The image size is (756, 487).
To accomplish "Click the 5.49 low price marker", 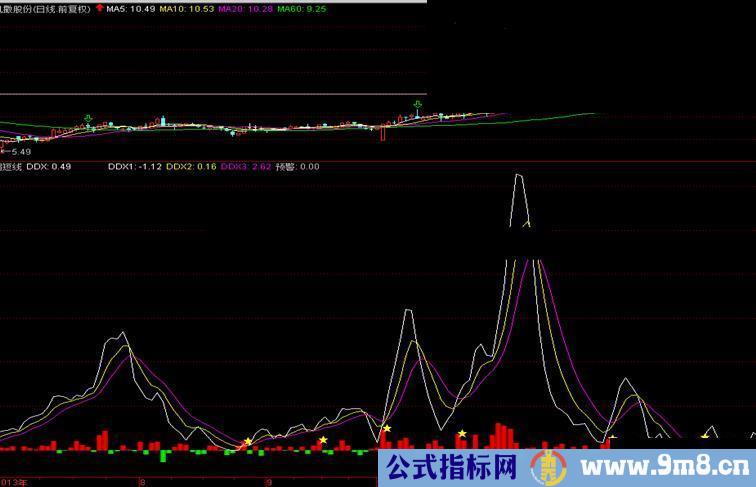I will (x=16, y=151).
